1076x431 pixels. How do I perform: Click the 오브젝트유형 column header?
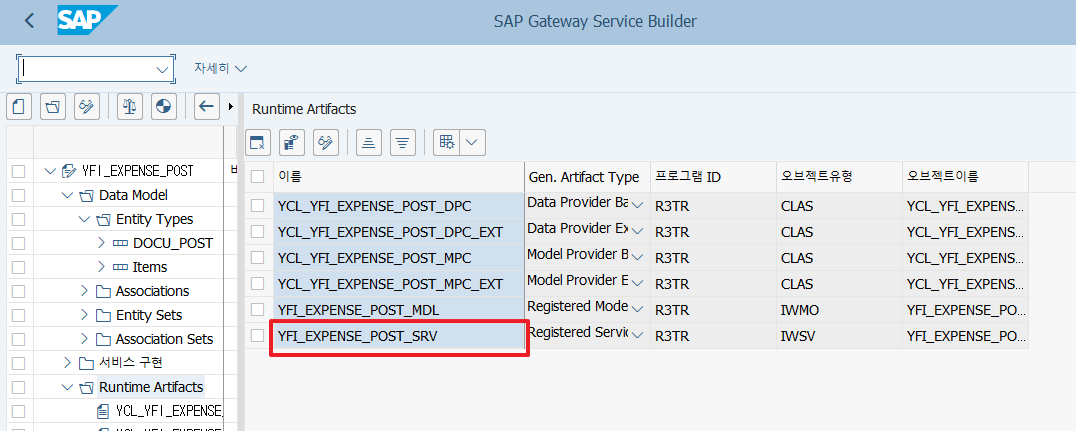(839, 177)
